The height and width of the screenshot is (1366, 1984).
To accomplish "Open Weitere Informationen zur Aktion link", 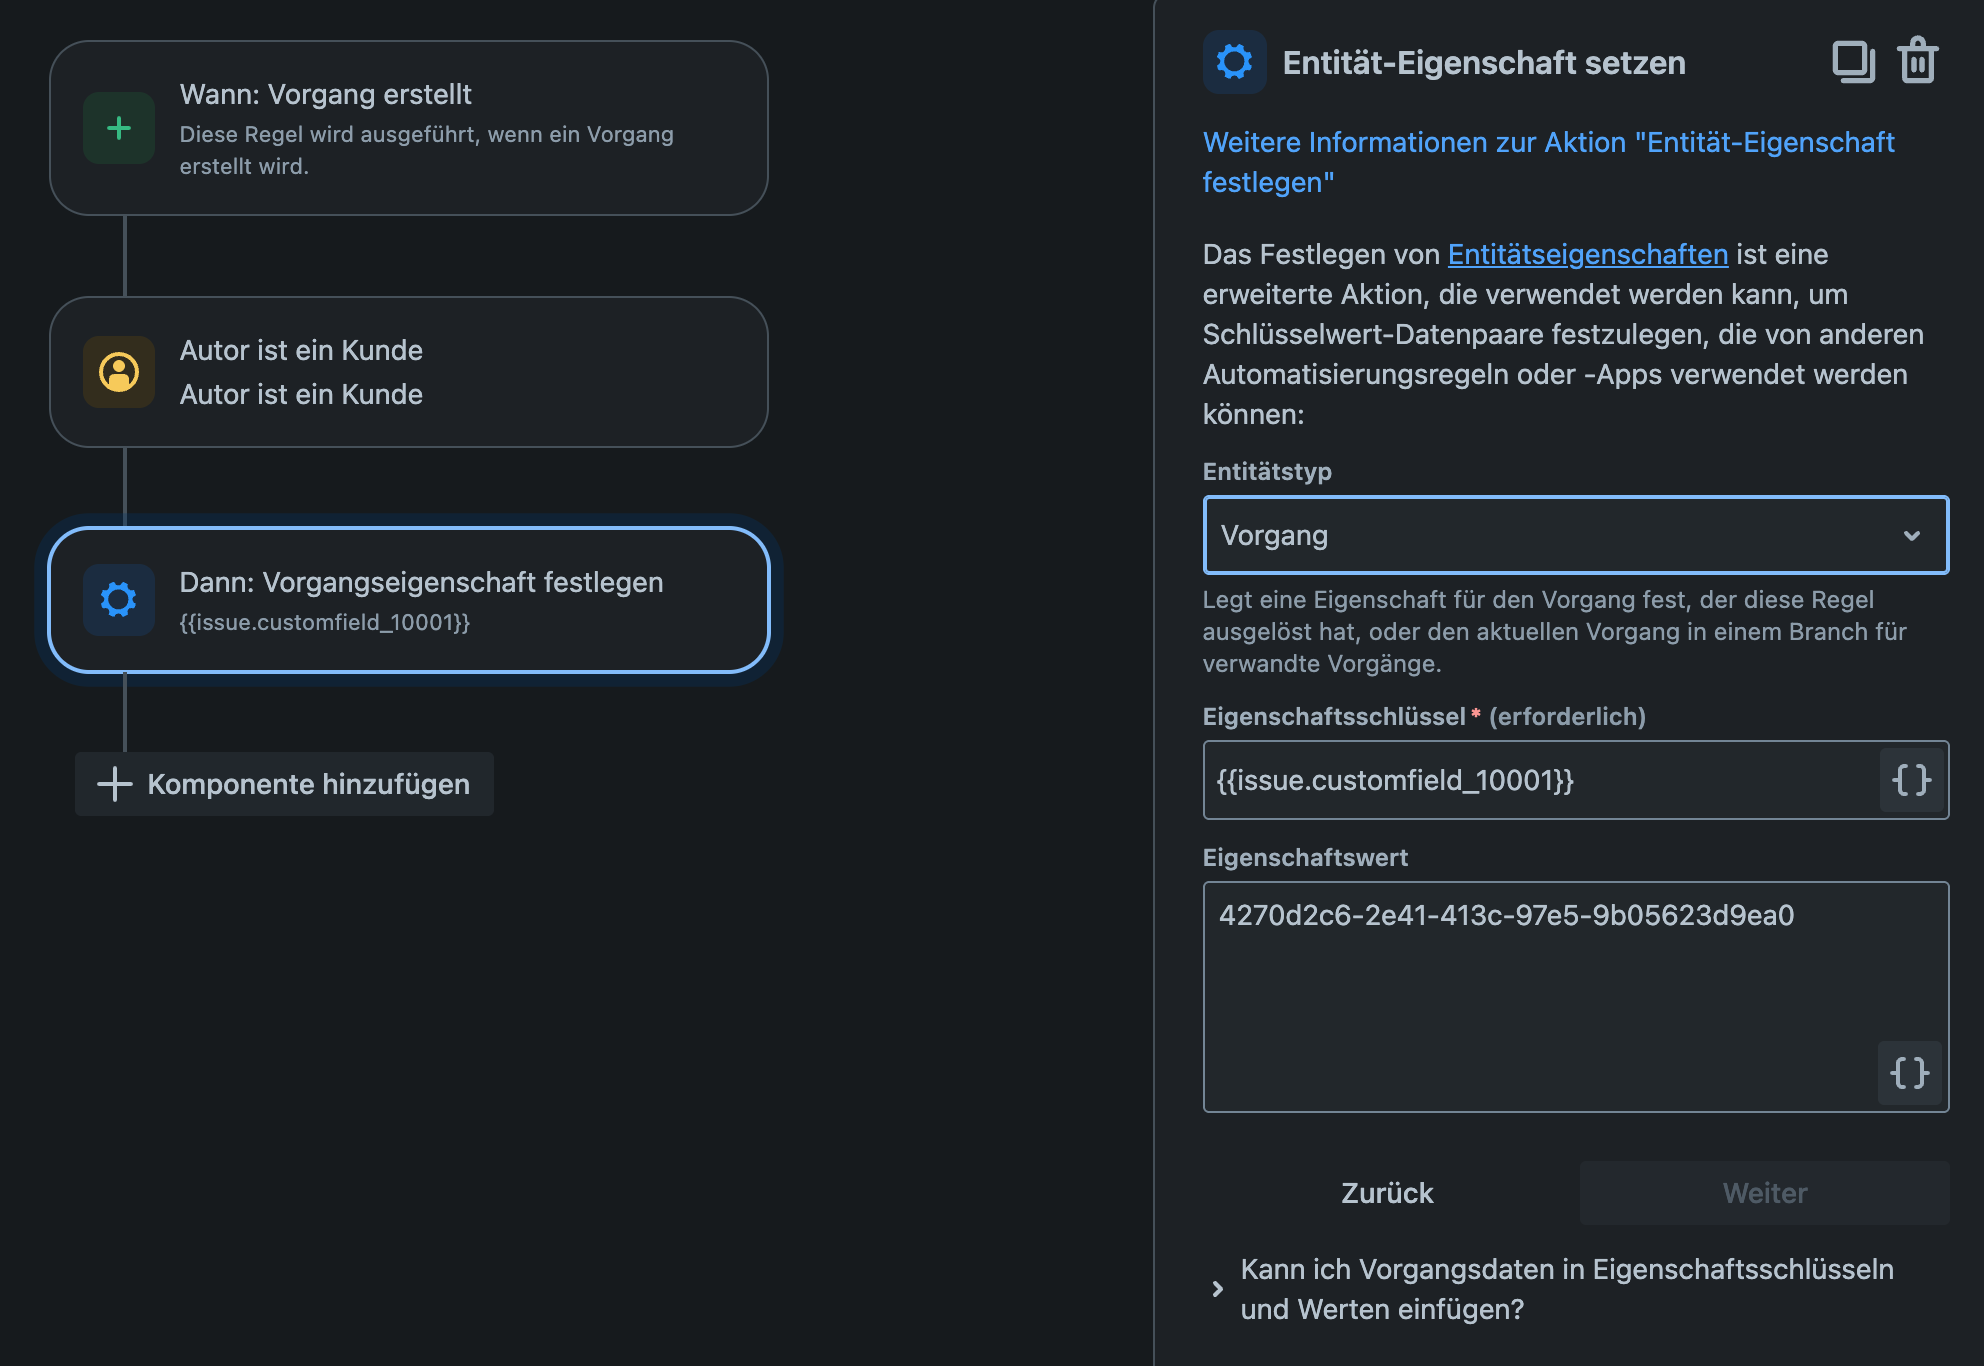I will coord(1548,162).
